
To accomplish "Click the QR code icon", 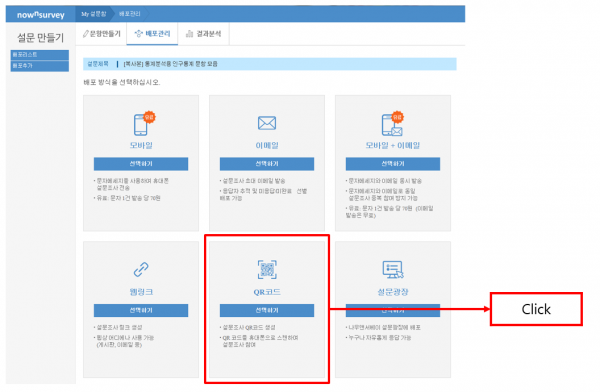I will pos(267,270).
